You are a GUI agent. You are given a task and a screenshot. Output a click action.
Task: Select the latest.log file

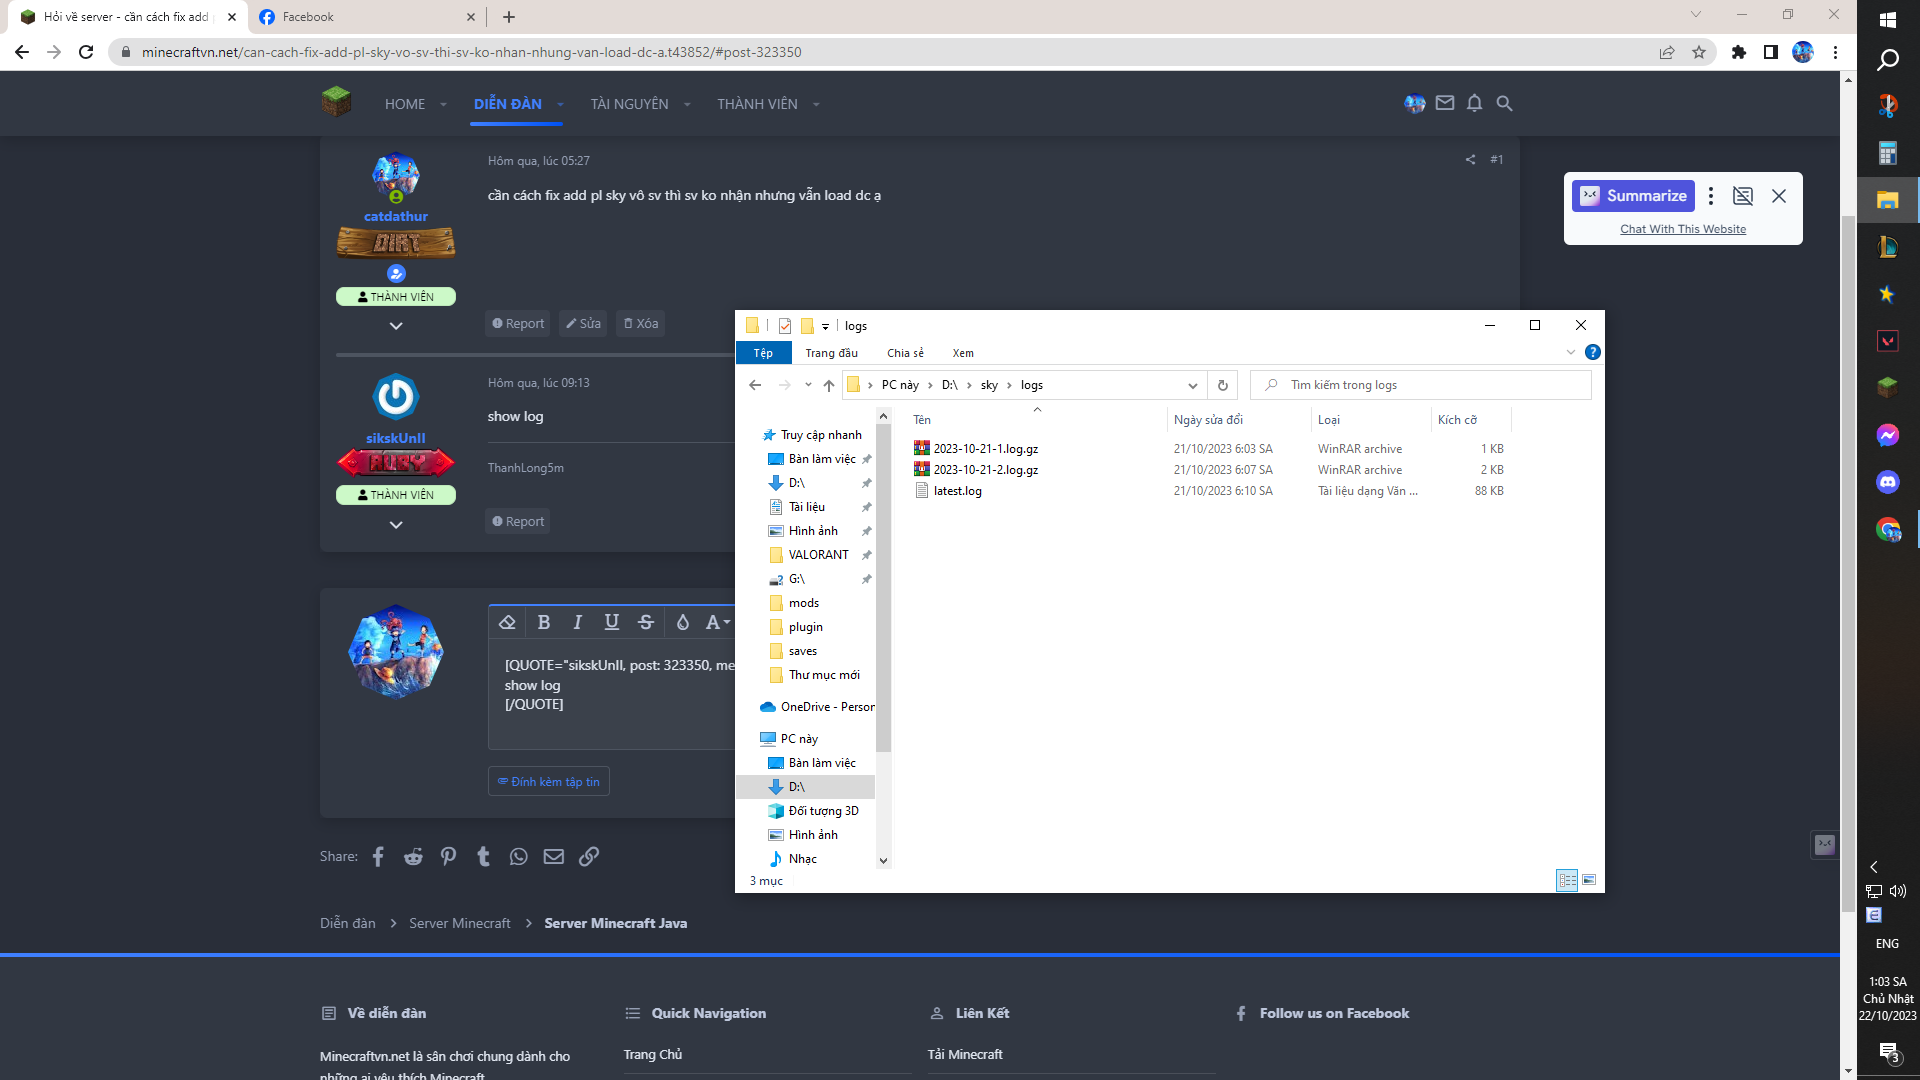pyautogui.click(x=957, y=491)
